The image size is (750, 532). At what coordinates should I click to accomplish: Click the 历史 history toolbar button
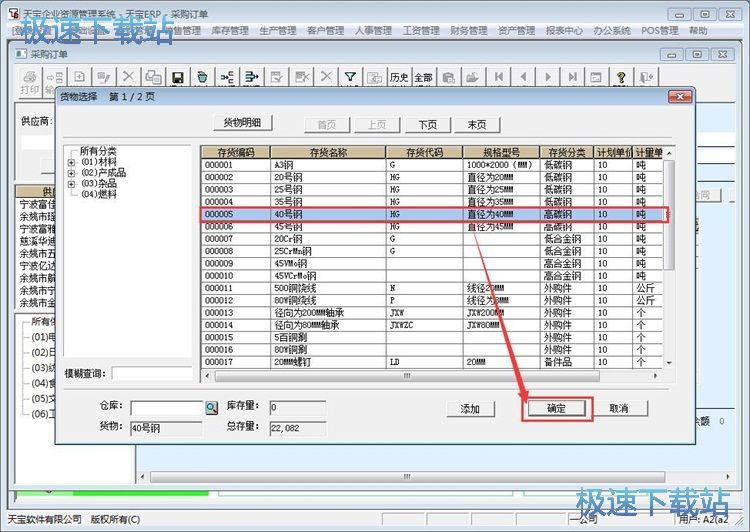pyautogui.click(x=399, y=78)
